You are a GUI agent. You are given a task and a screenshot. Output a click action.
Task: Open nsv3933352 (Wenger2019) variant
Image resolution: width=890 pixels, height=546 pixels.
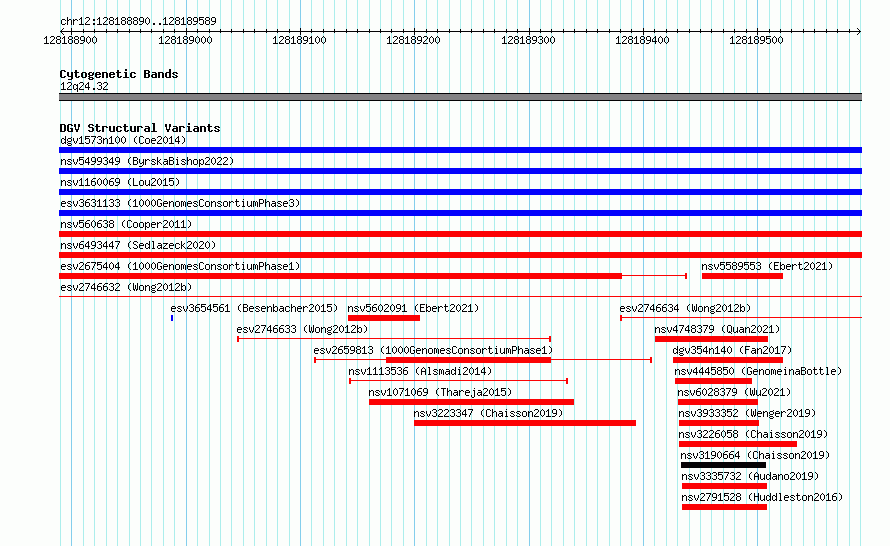tap(747, 413)
